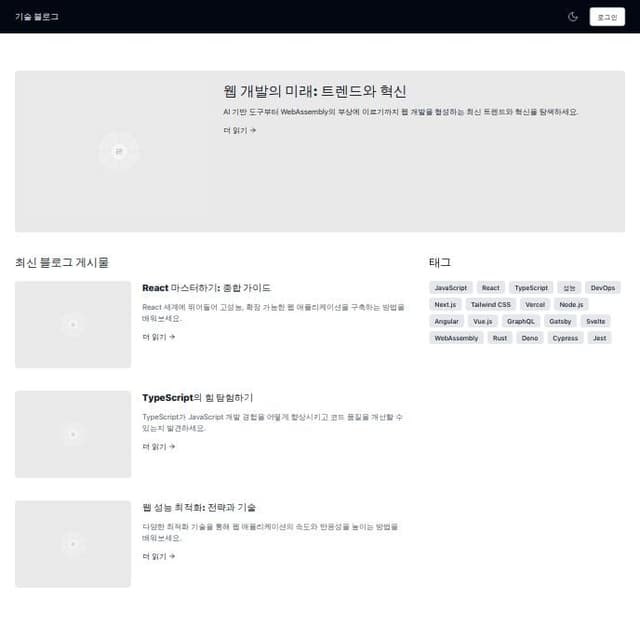Open the 웹 개발의 미래 featured headline
Viewport: 640px width, 625px height.
tap(315, 91)
